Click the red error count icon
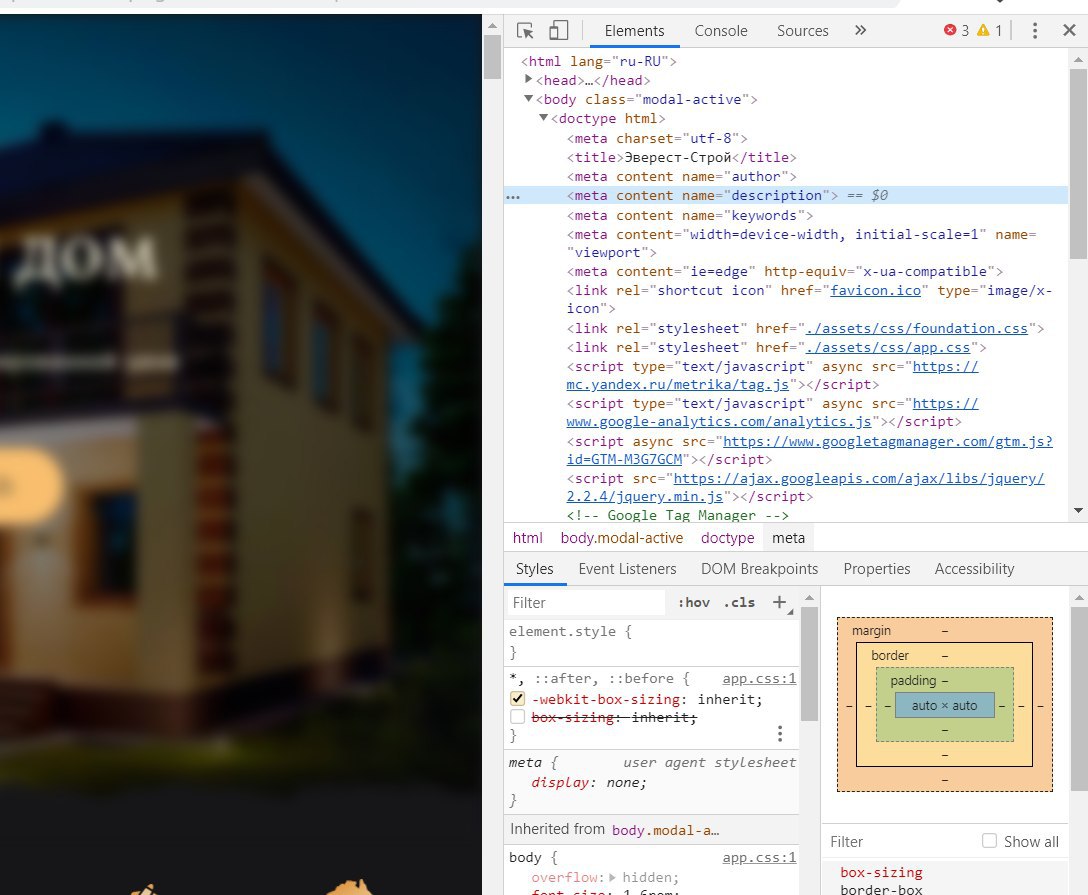Screen dimensions: 1088x895 click(950, 30)
